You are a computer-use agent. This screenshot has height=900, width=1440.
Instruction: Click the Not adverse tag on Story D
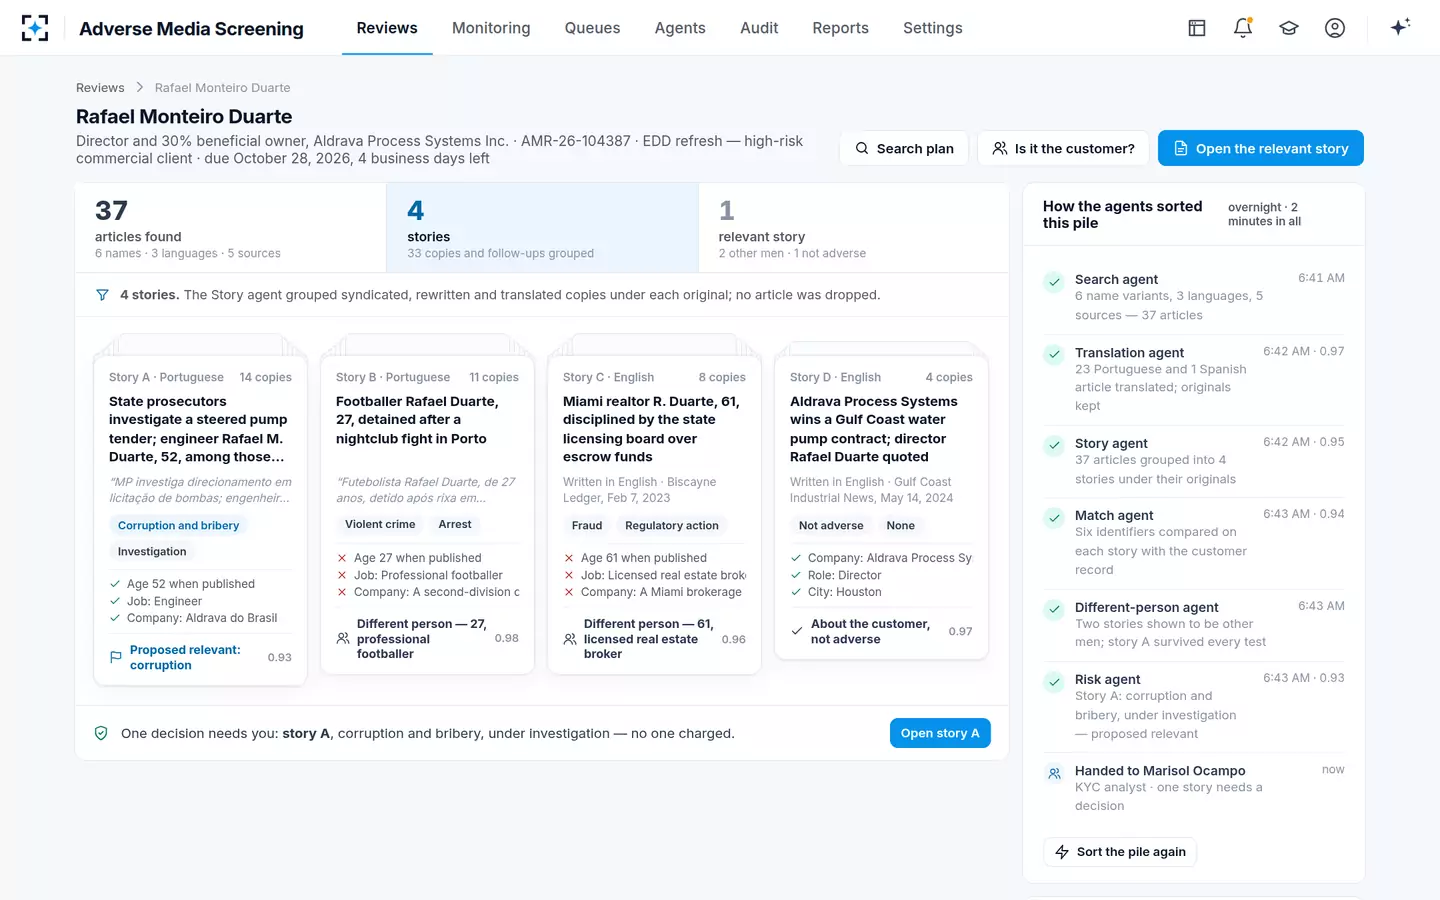(831, 525)
